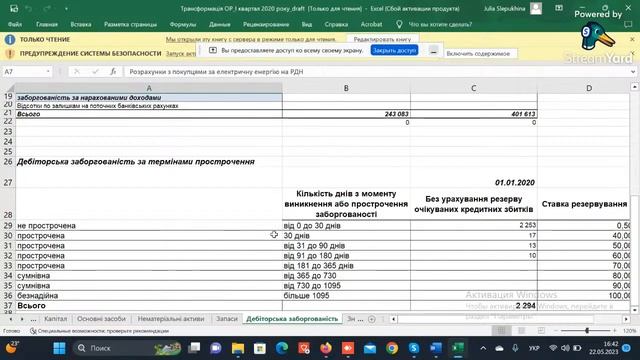Click the zoom slider handle

[x=587, y=331]
